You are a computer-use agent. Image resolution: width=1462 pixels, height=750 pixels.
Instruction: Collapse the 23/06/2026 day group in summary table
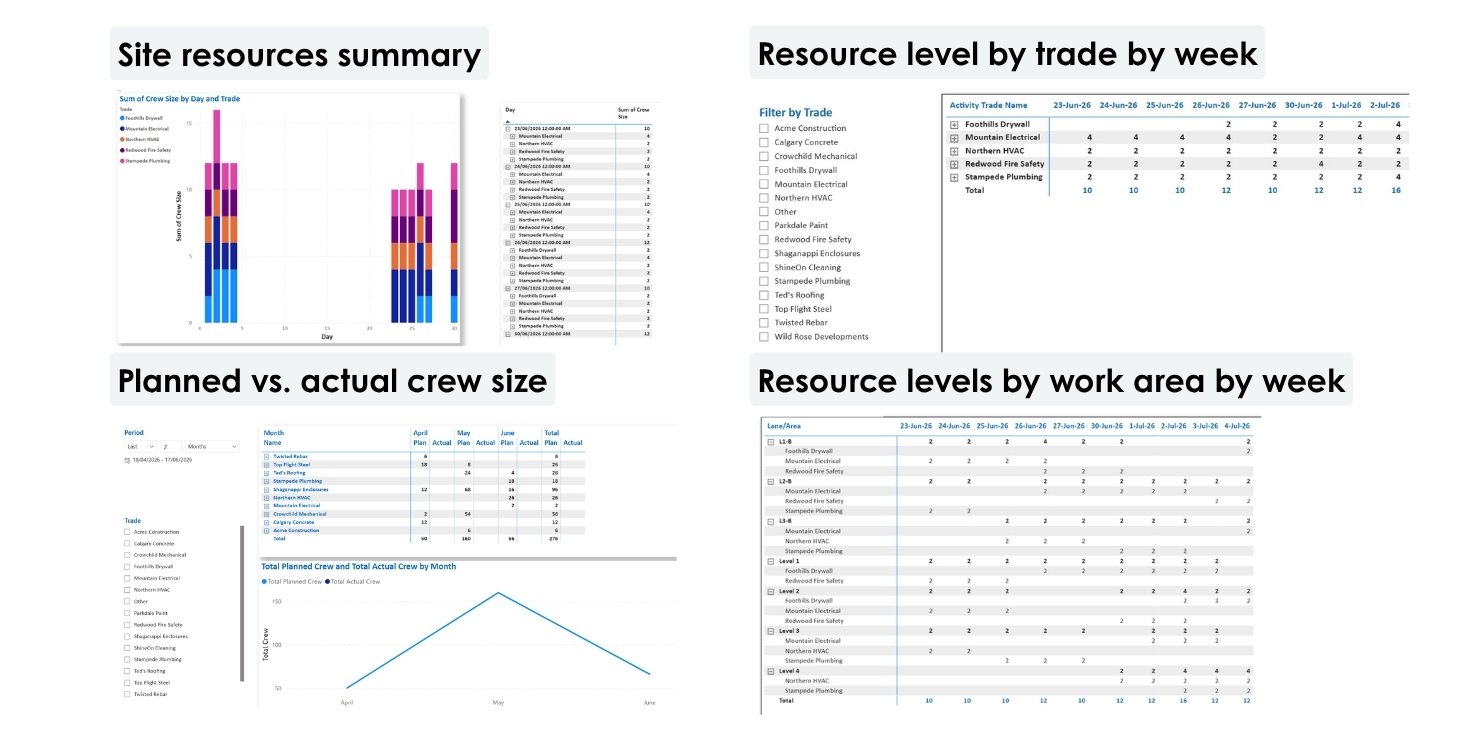(508, 129)
